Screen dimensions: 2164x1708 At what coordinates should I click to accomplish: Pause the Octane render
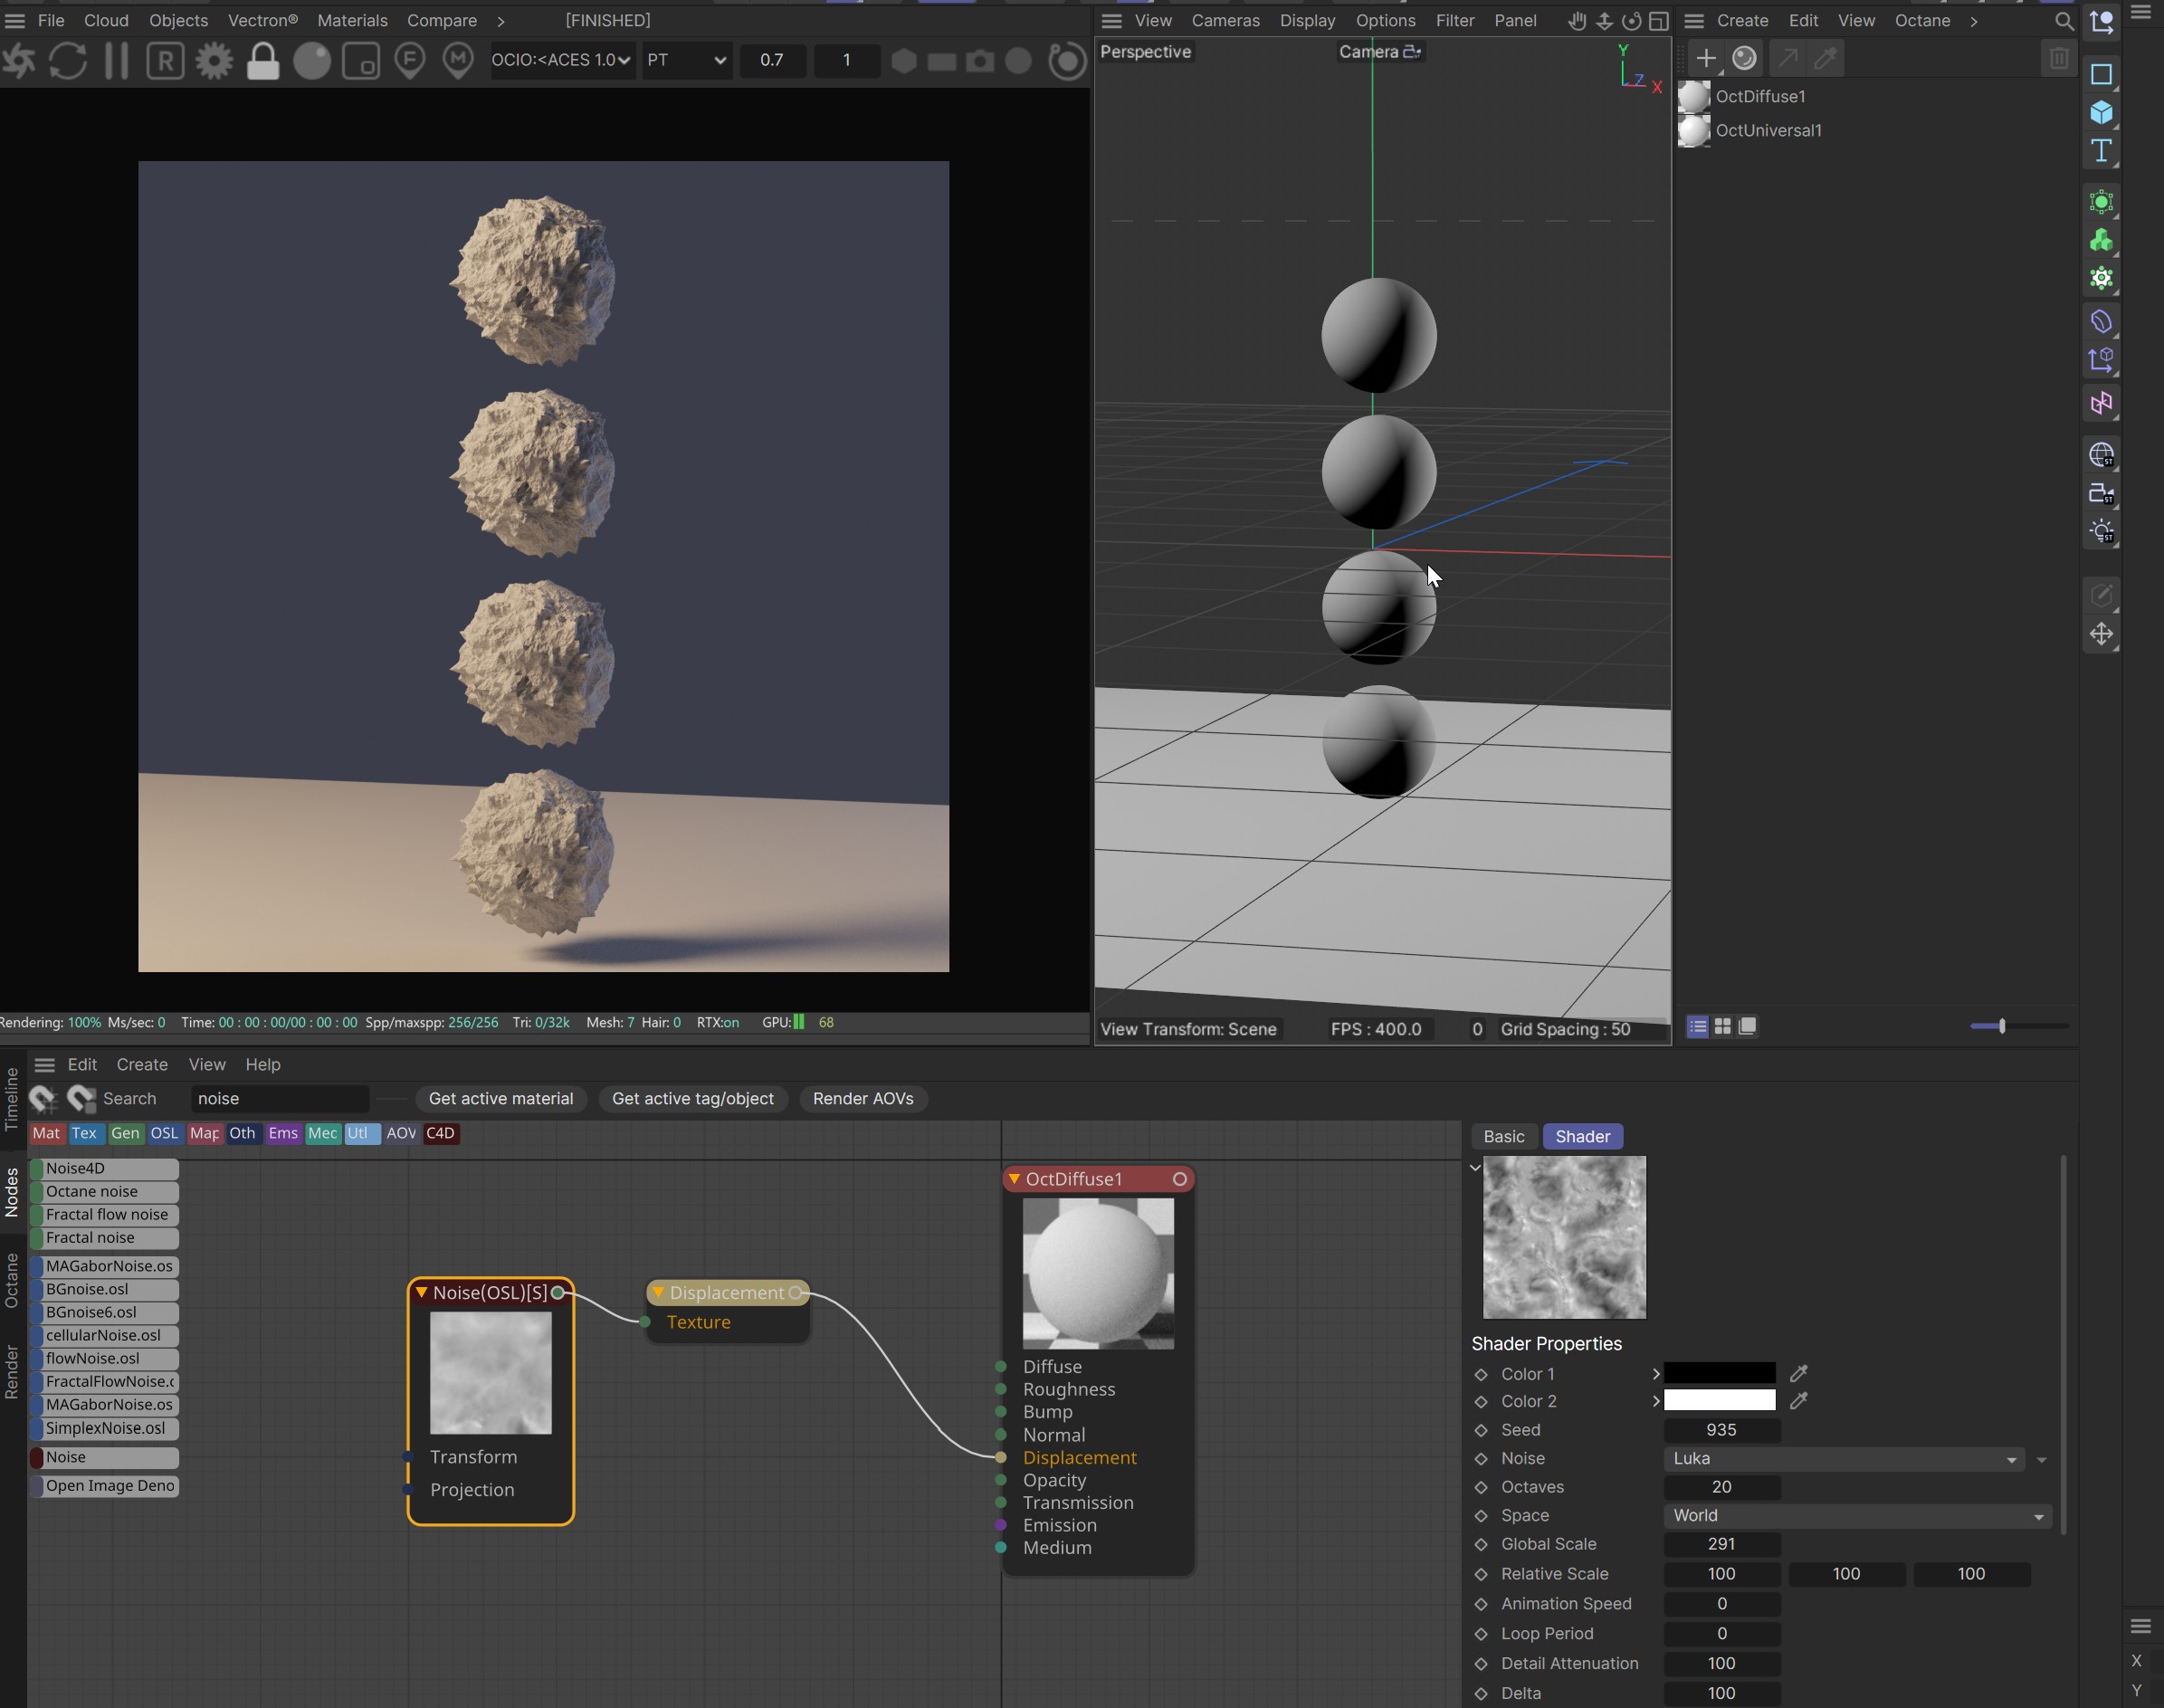116,61
